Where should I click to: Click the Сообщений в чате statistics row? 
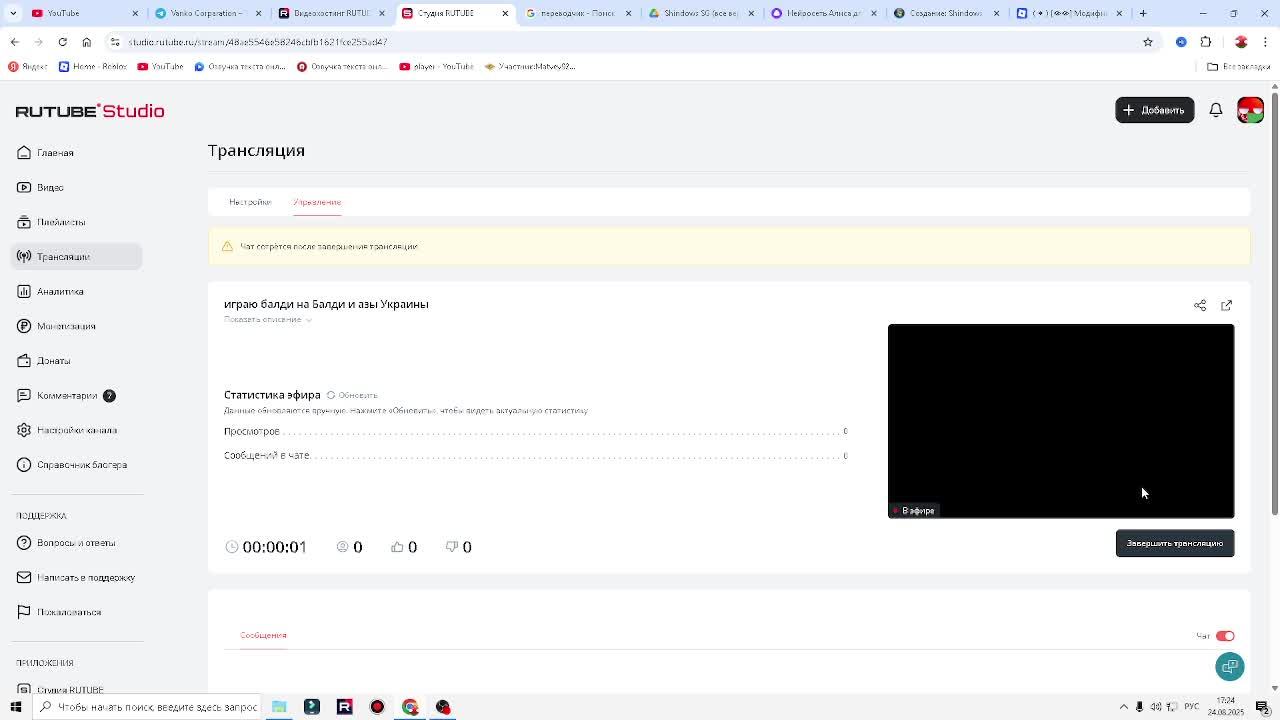point(535,455)
